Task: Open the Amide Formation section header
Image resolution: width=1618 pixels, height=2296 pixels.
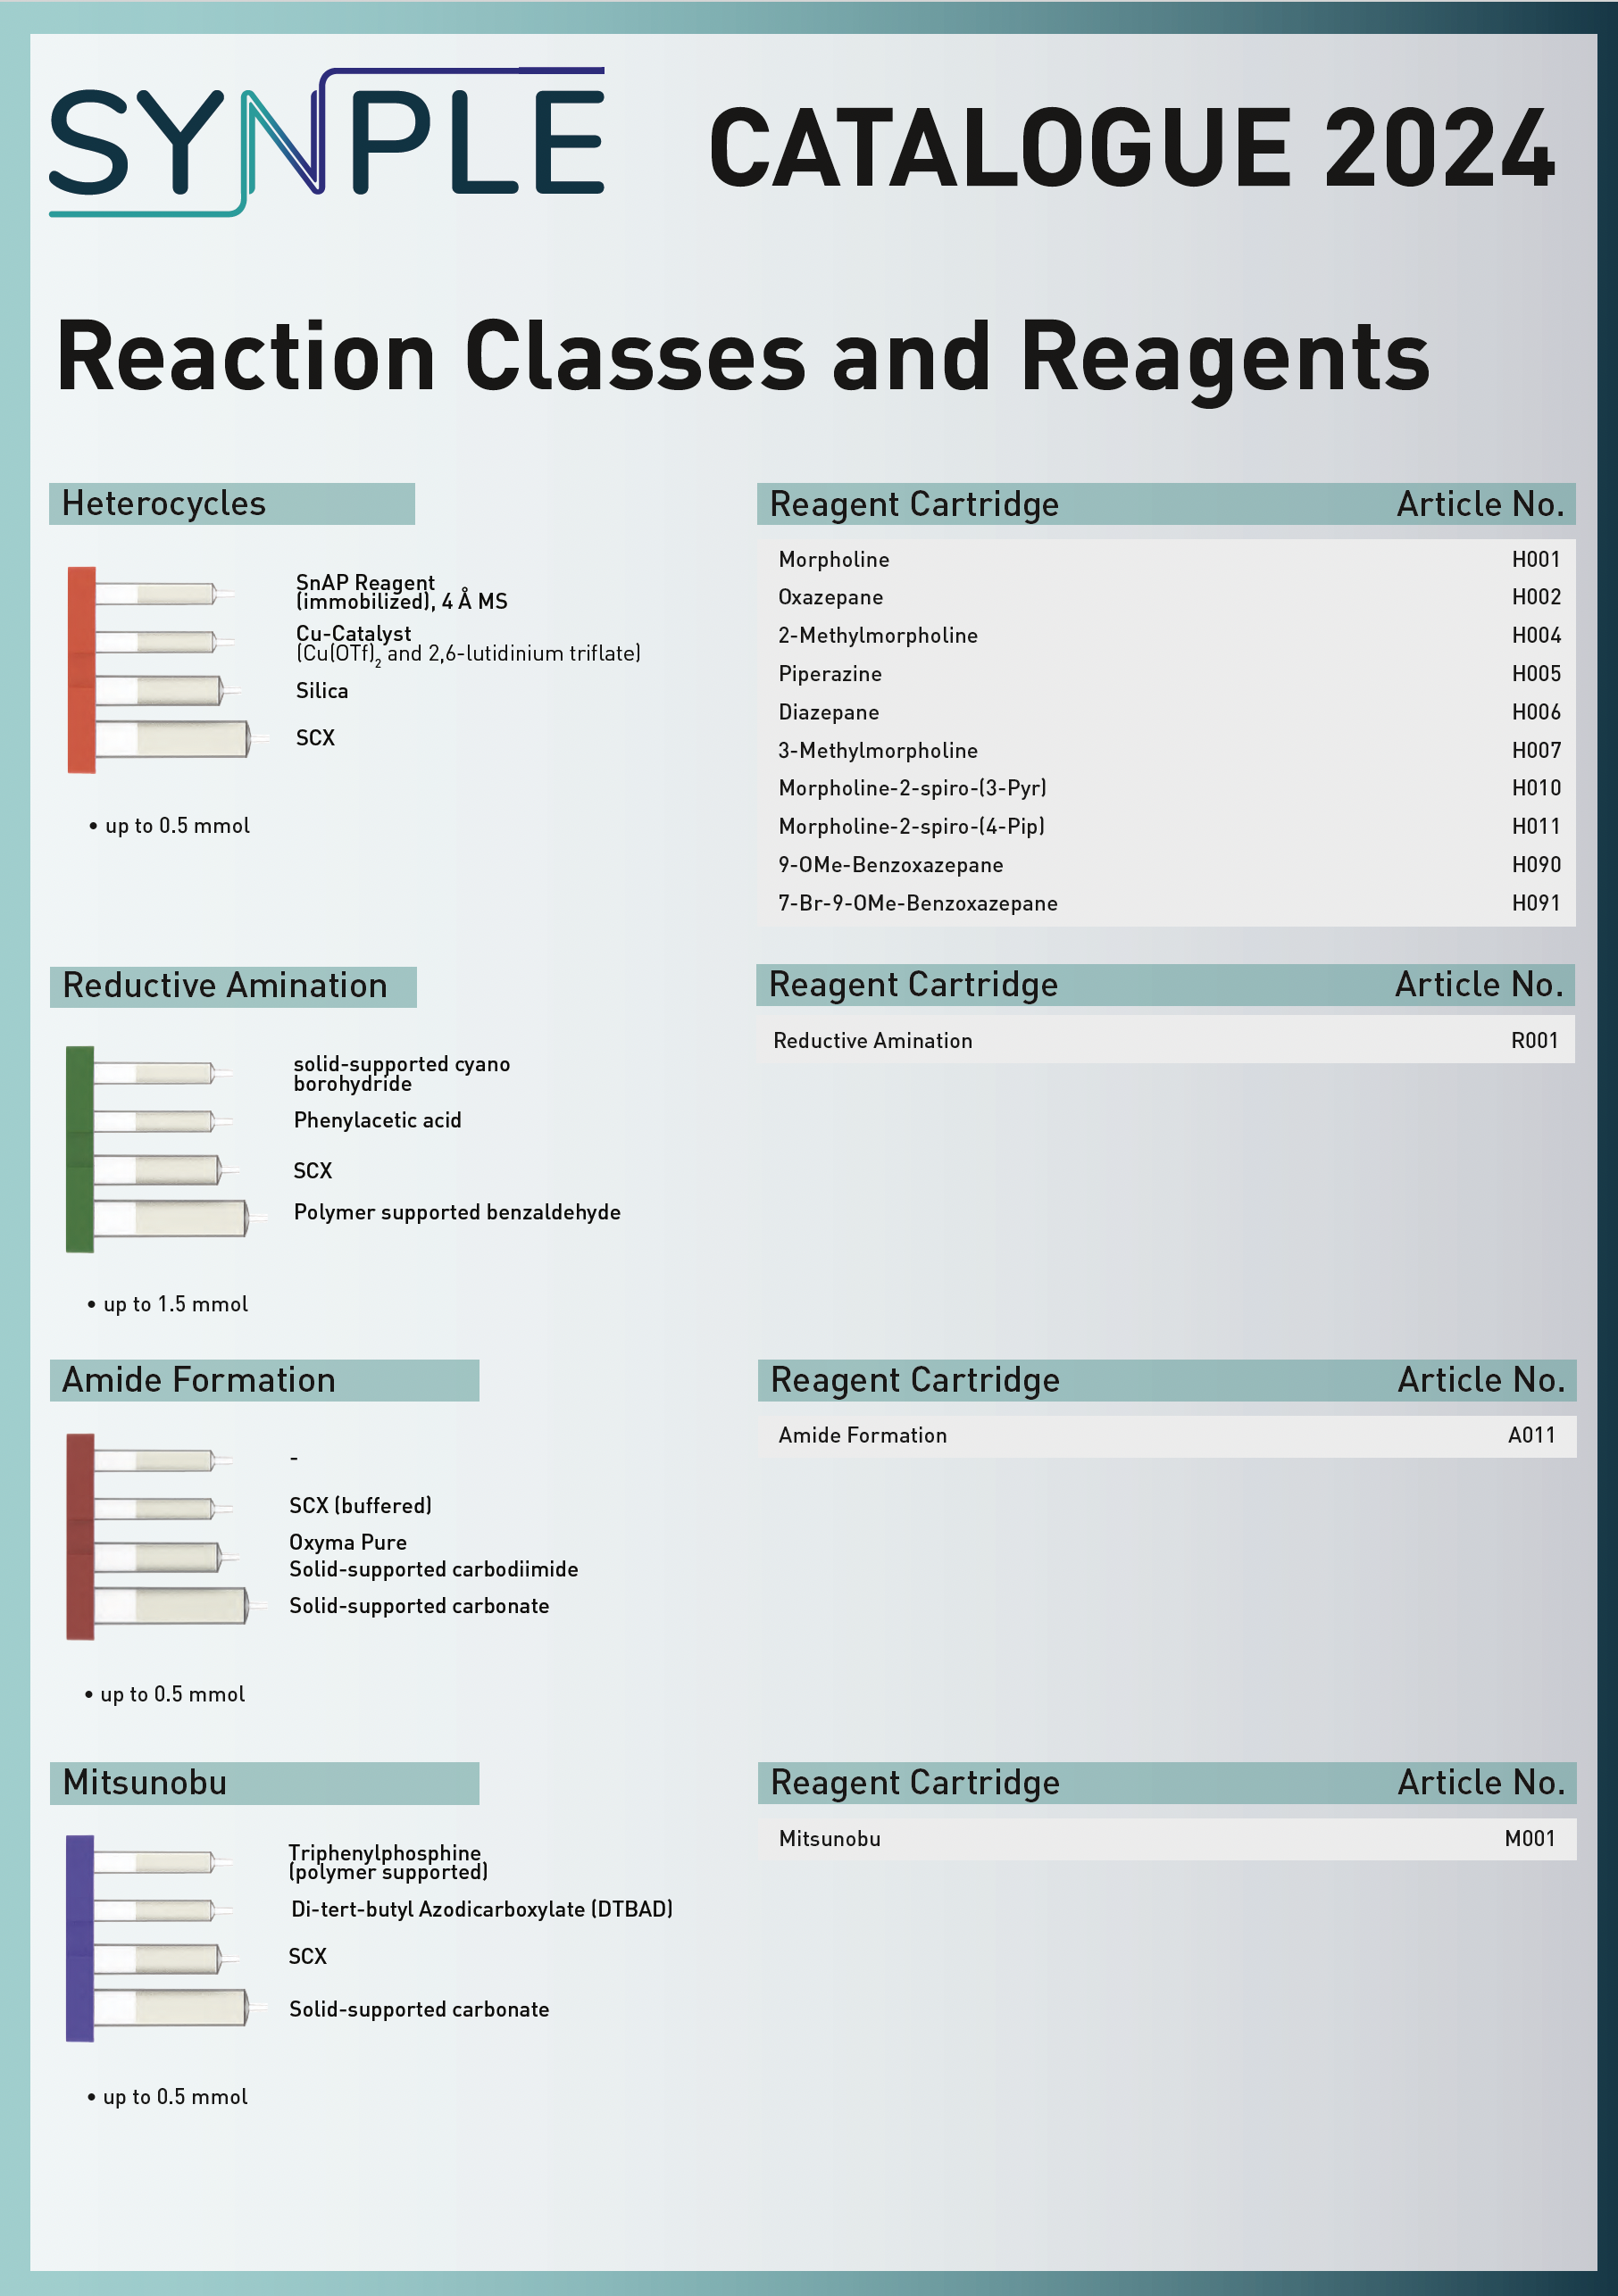Action: point(264,1380)
